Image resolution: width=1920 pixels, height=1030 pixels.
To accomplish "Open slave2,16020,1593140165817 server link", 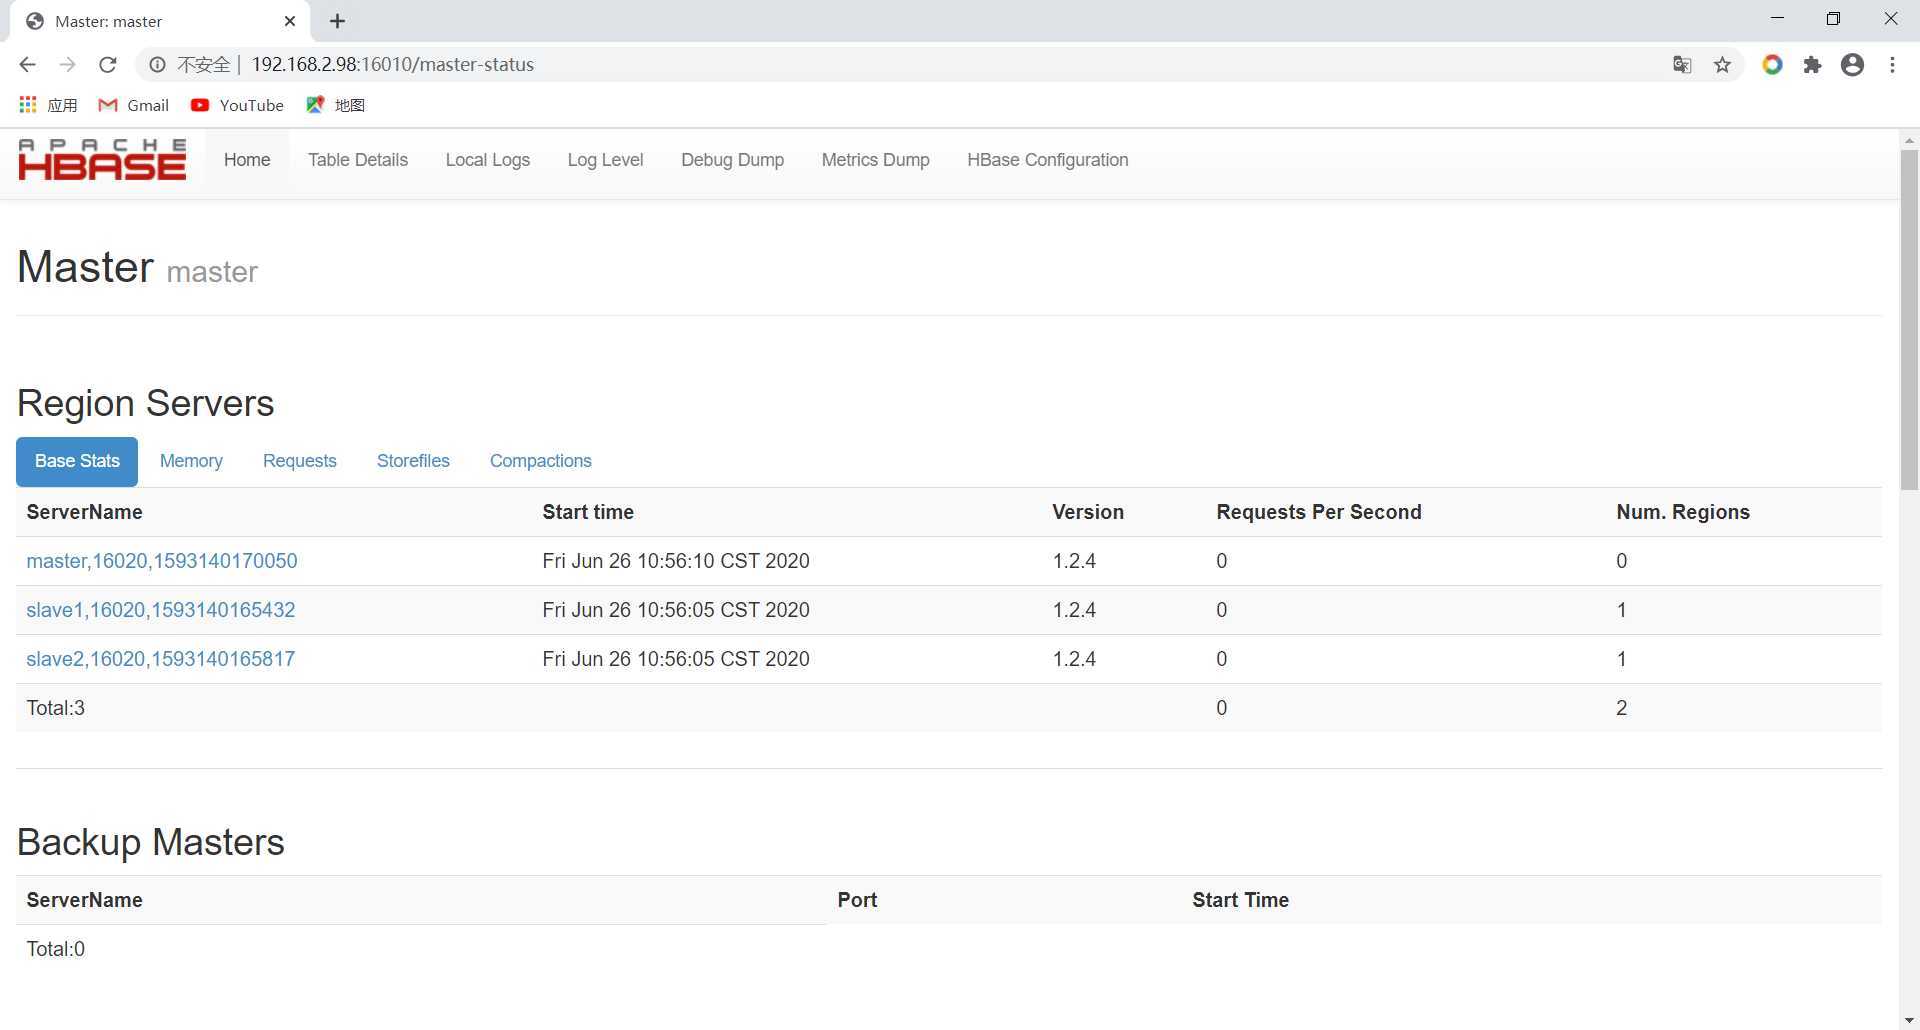I will [161, 659].
